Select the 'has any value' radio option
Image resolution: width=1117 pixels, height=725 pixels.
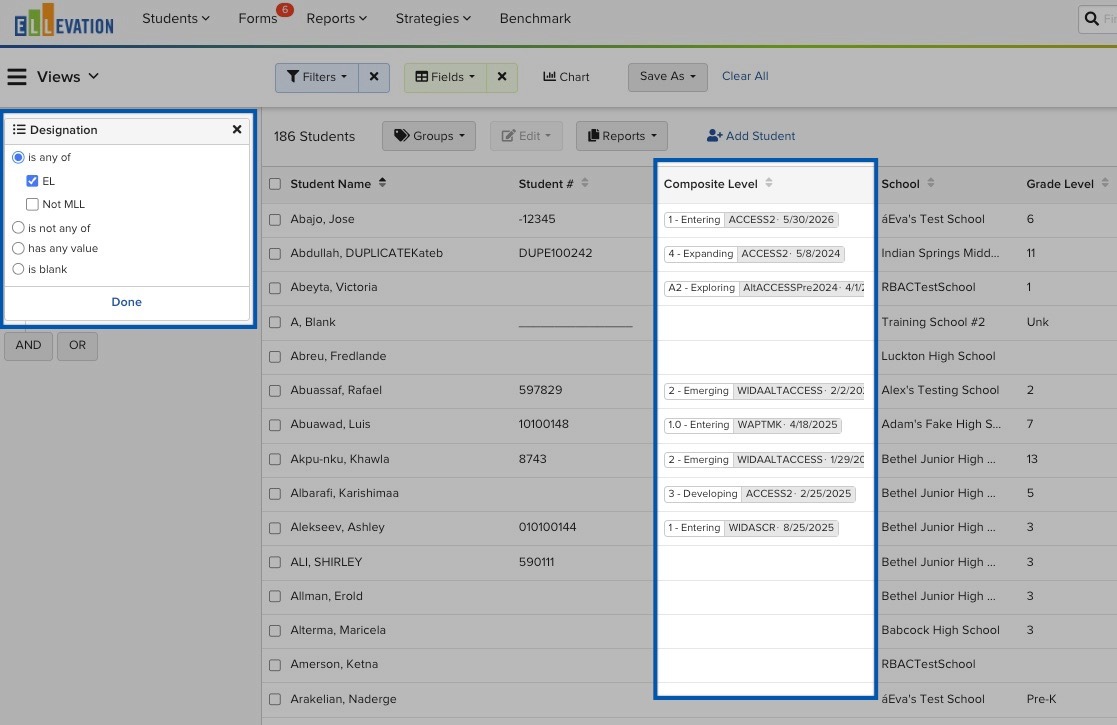coord(19,249)
